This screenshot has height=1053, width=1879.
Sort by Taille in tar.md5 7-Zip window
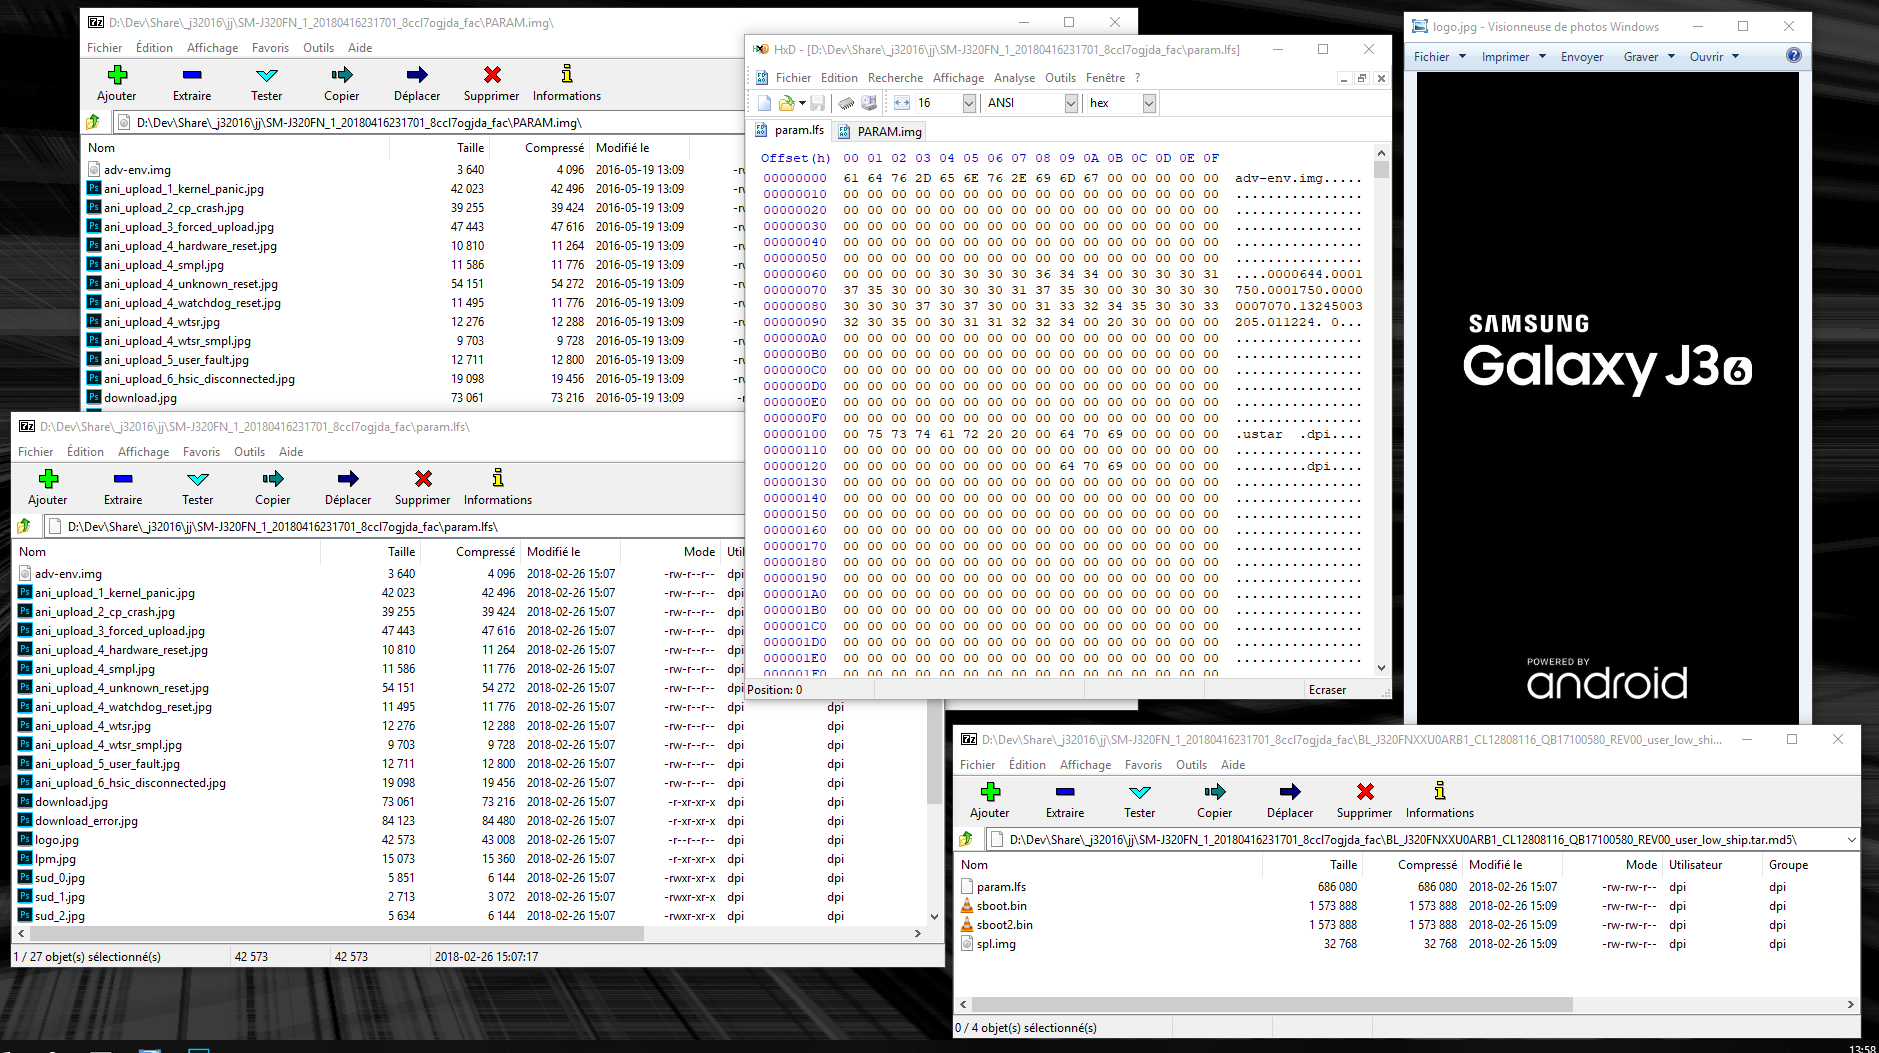point(1343,865)
